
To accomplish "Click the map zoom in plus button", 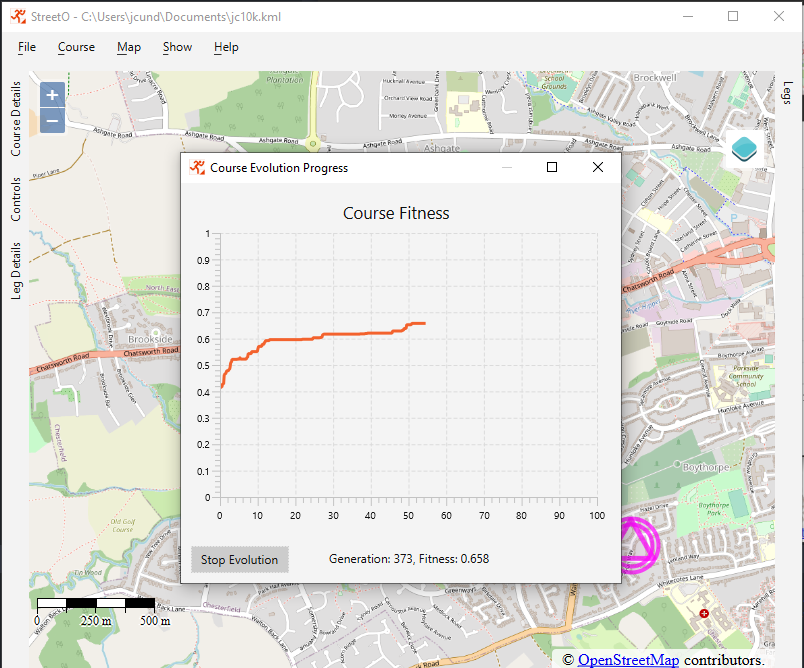I will coord(52,95).
